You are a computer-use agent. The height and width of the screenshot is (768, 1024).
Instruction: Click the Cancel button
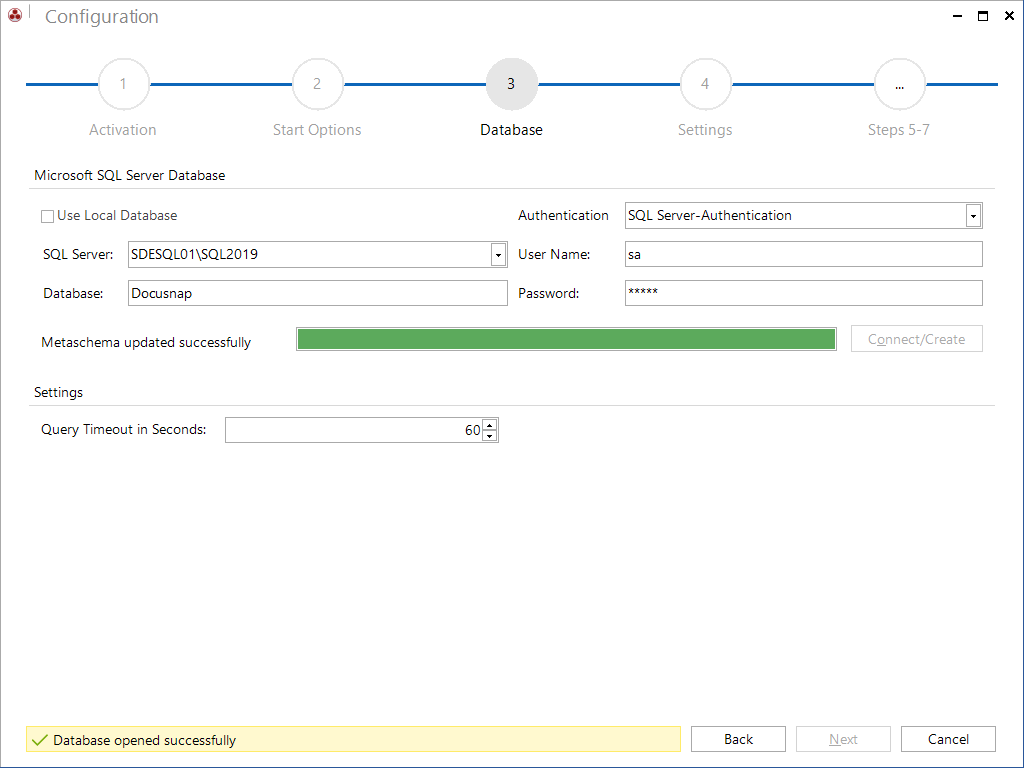point(948,739)
